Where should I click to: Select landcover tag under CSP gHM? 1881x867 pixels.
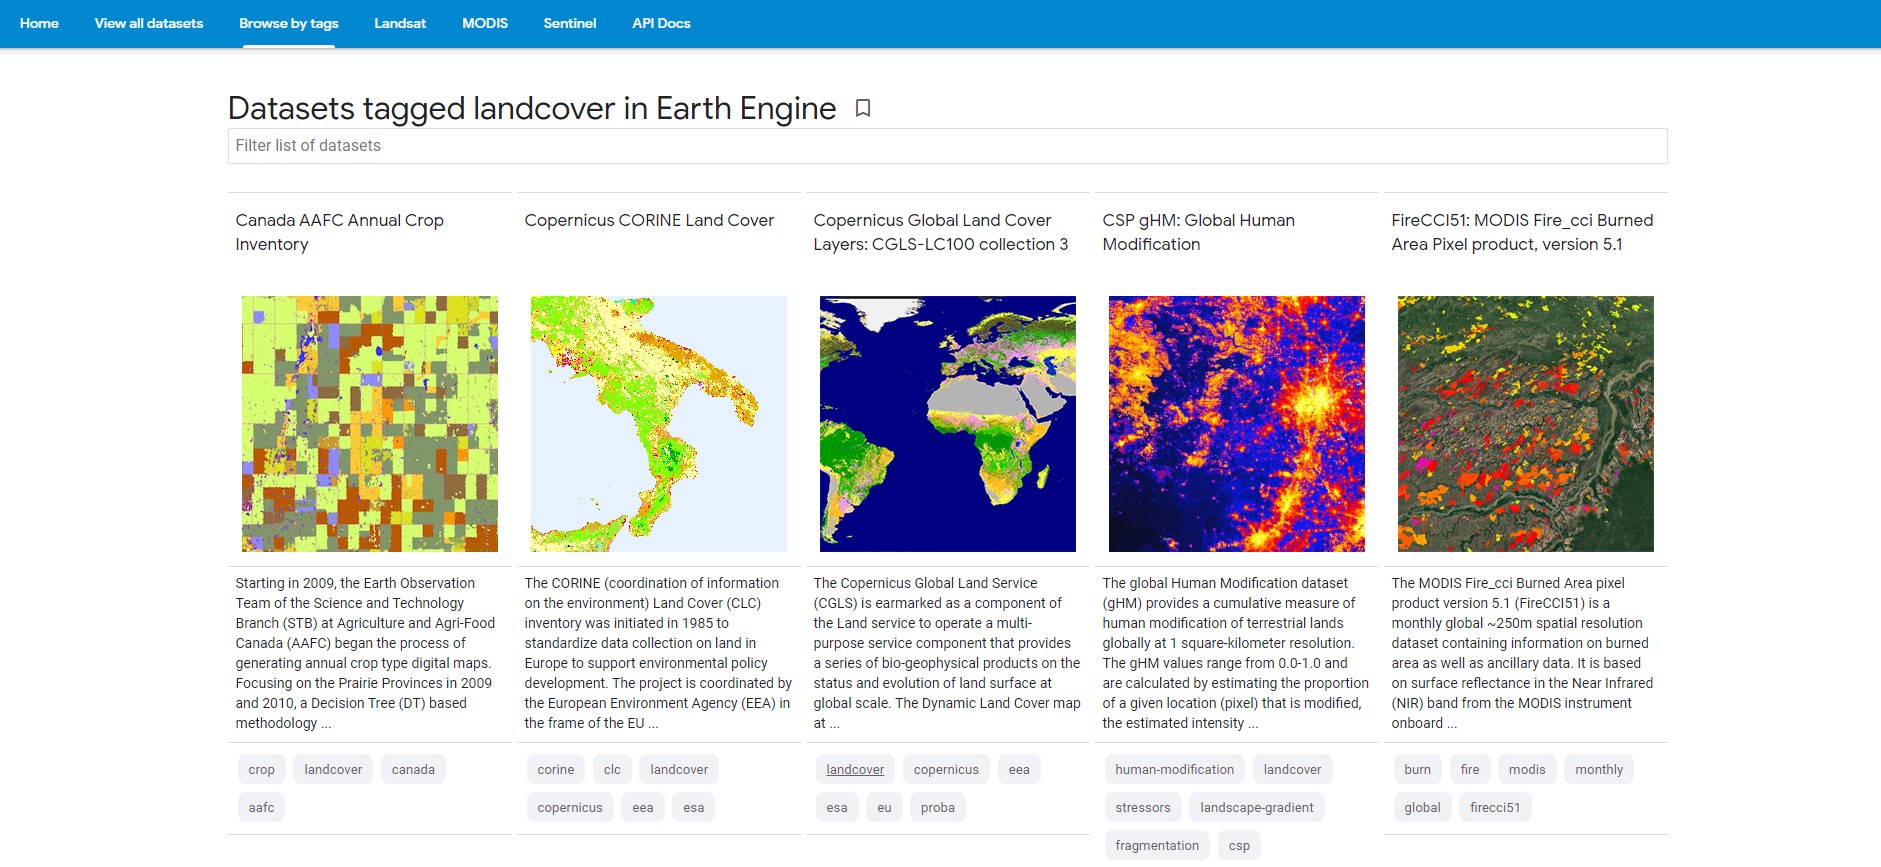pos(1292,769)
